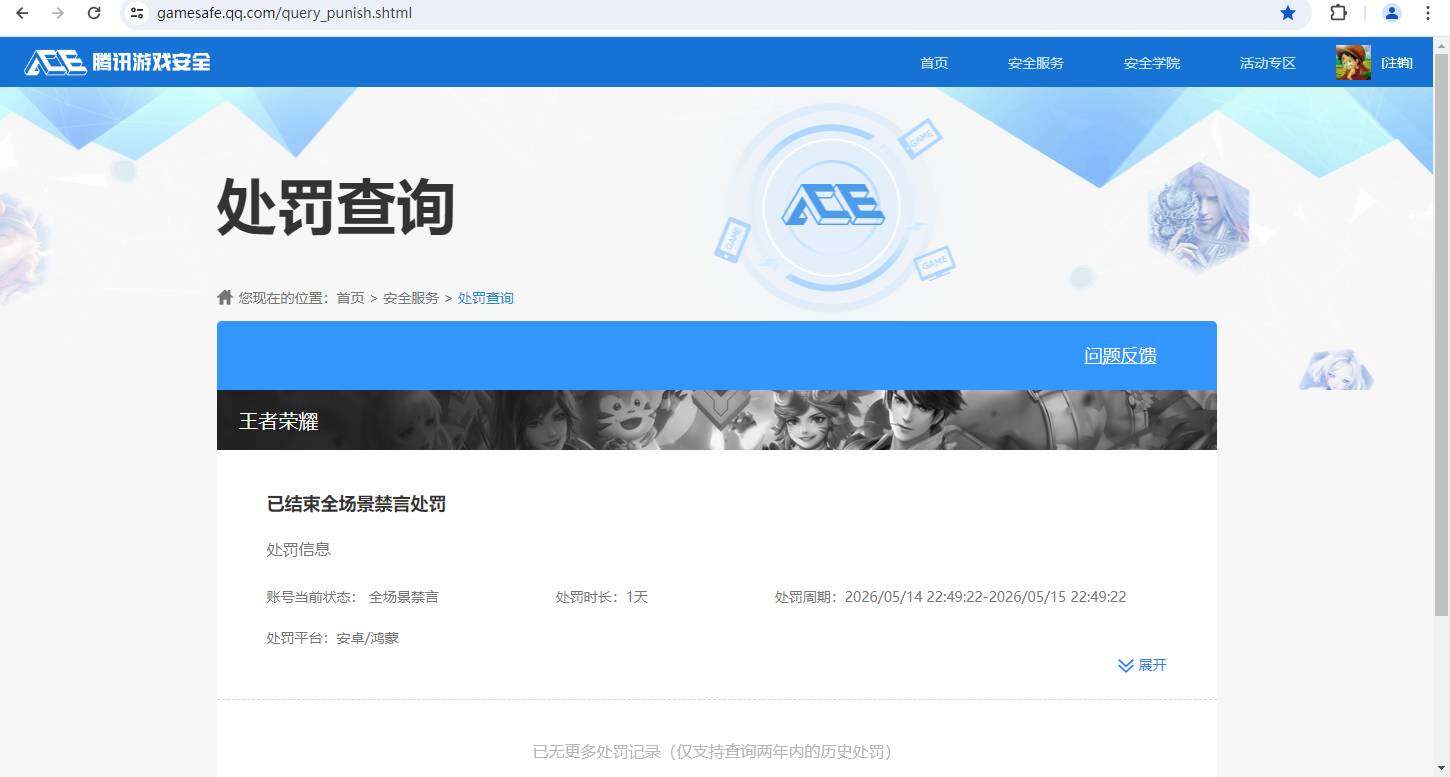Click the ACE 腾讯游戏安全 logo
This screenshot has width=1450, height=777.
pos(118,62)
